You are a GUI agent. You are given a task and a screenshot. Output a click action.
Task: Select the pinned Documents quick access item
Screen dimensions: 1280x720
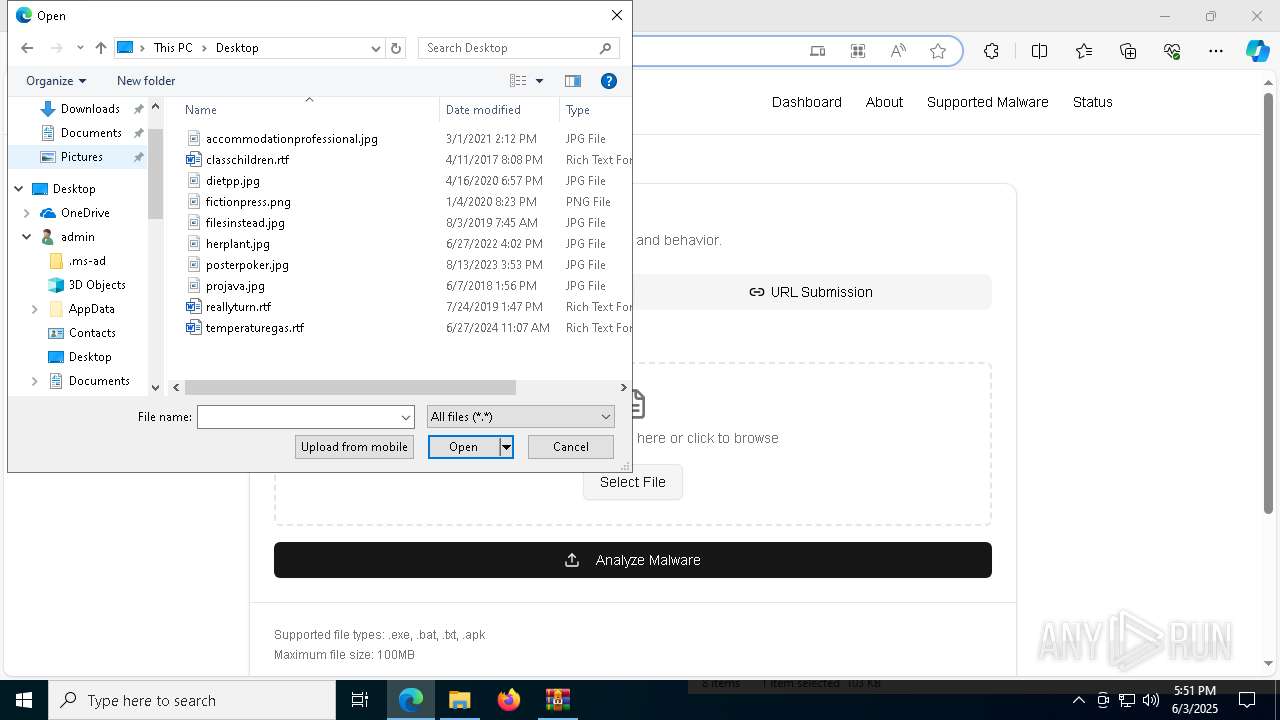[x=91, y=133]
